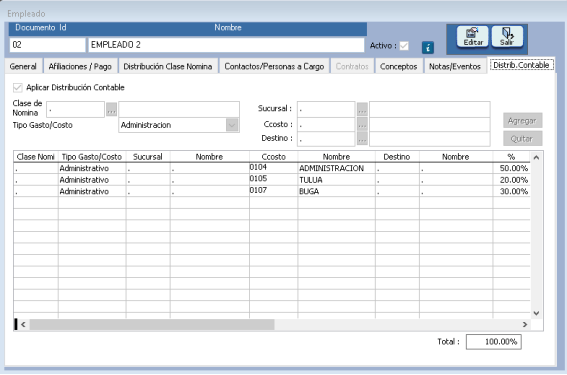Select the 50.00% cell
The image size is (567, 375).
[511, 168]
